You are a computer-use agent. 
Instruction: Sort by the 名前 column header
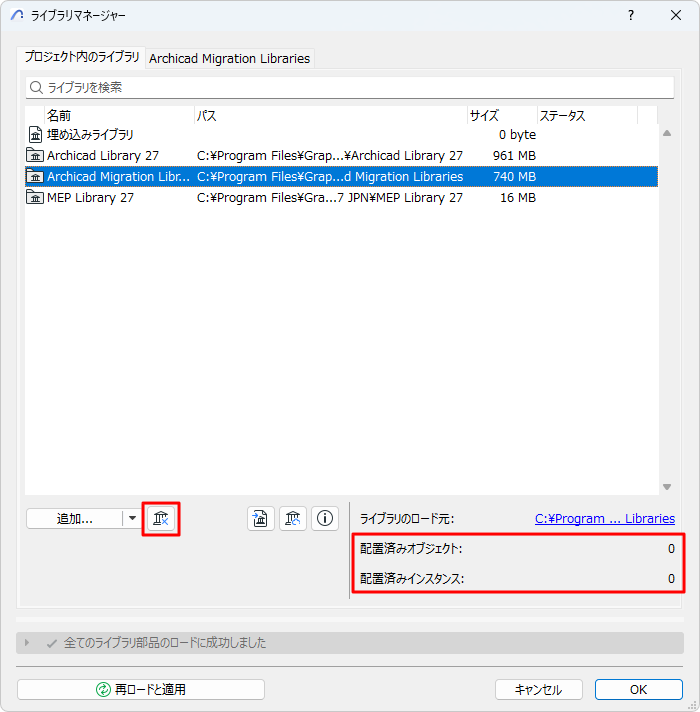coord(119,115)
